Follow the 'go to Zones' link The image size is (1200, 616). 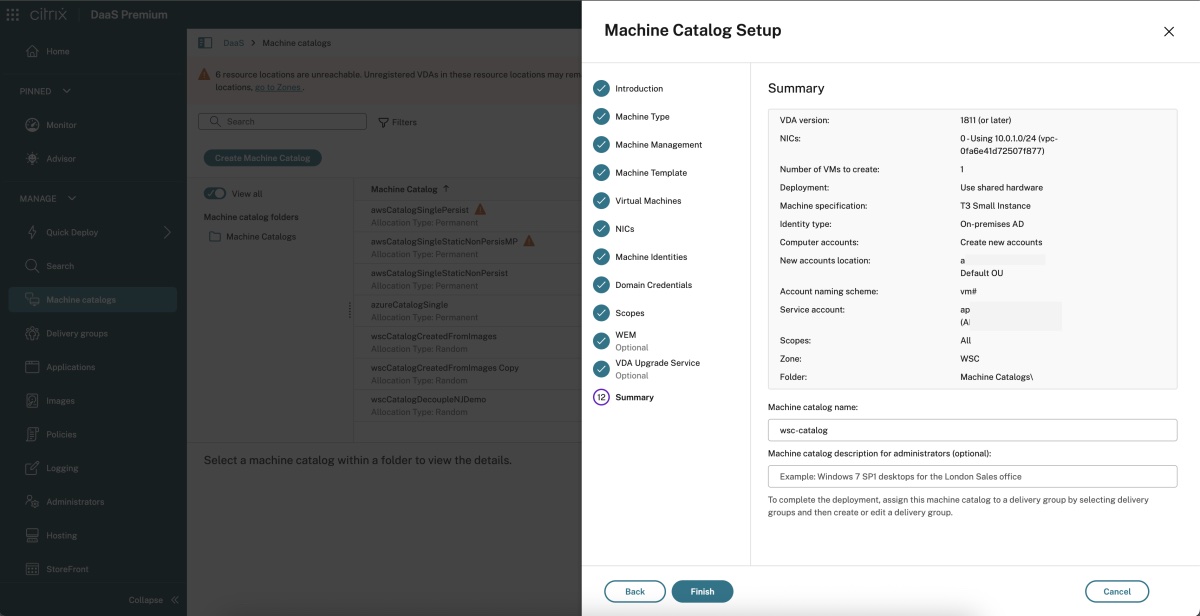point(278,87)
